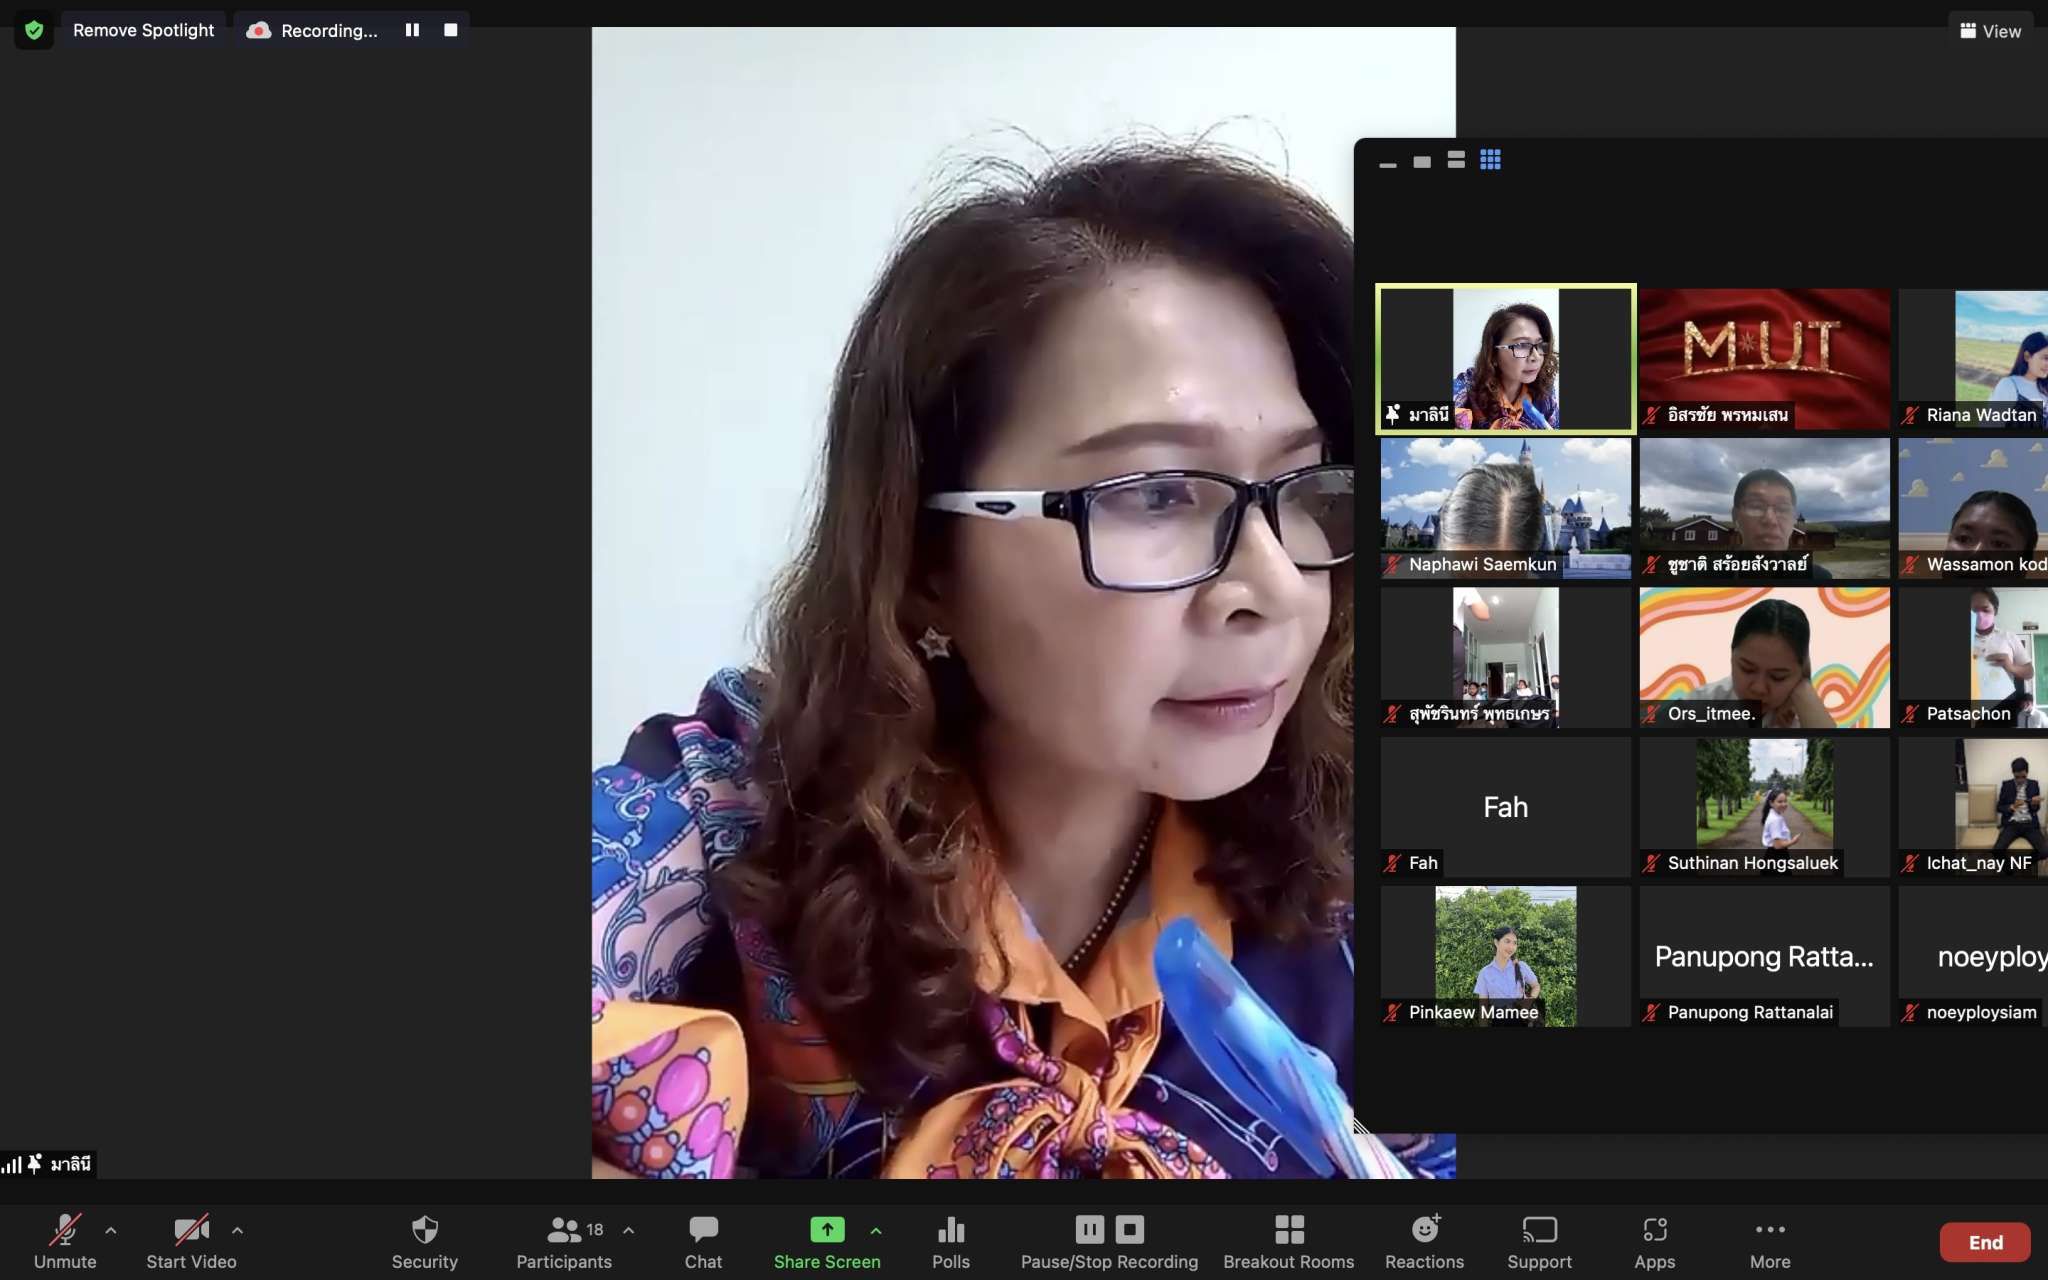The image size is (2048, 1280).
Task: Expand video options arrow beside Start Video
Action: click(237, 1230)
